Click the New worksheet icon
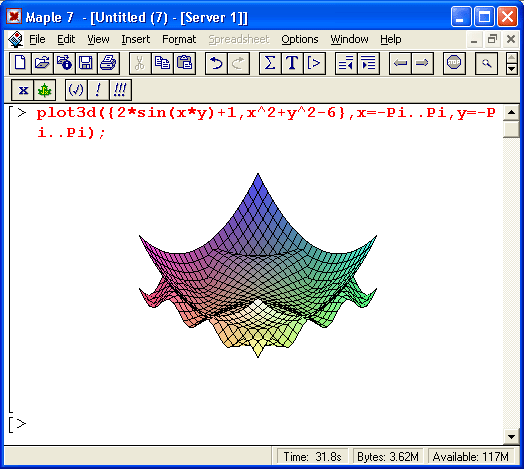This screenshot has width=524, height=469. [20, 63]
